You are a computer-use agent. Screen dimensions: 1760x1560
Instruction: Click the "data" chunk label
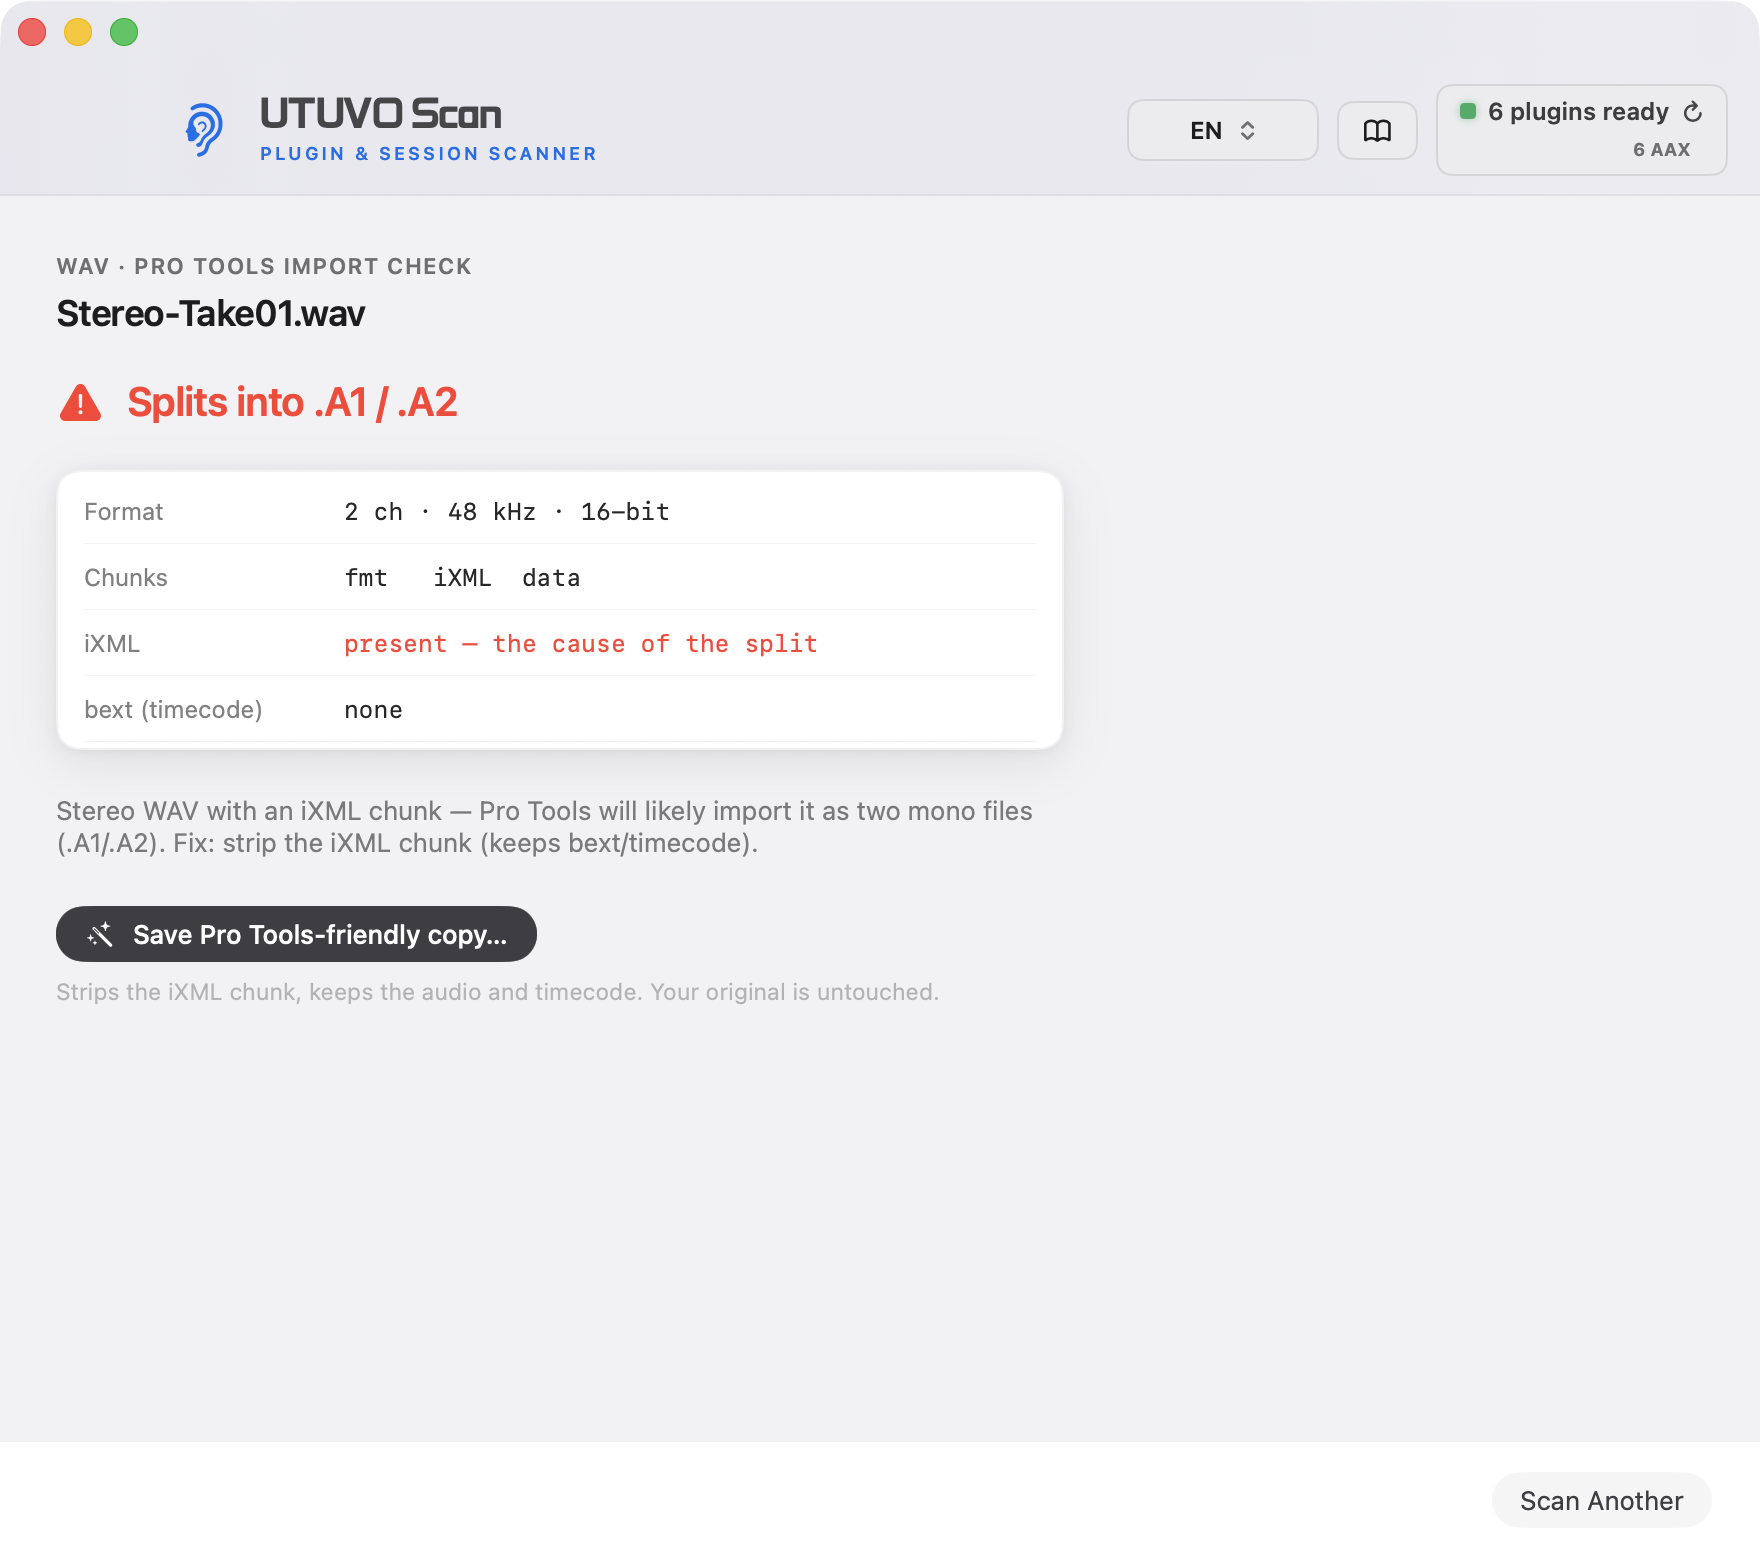tap(551, 578)
